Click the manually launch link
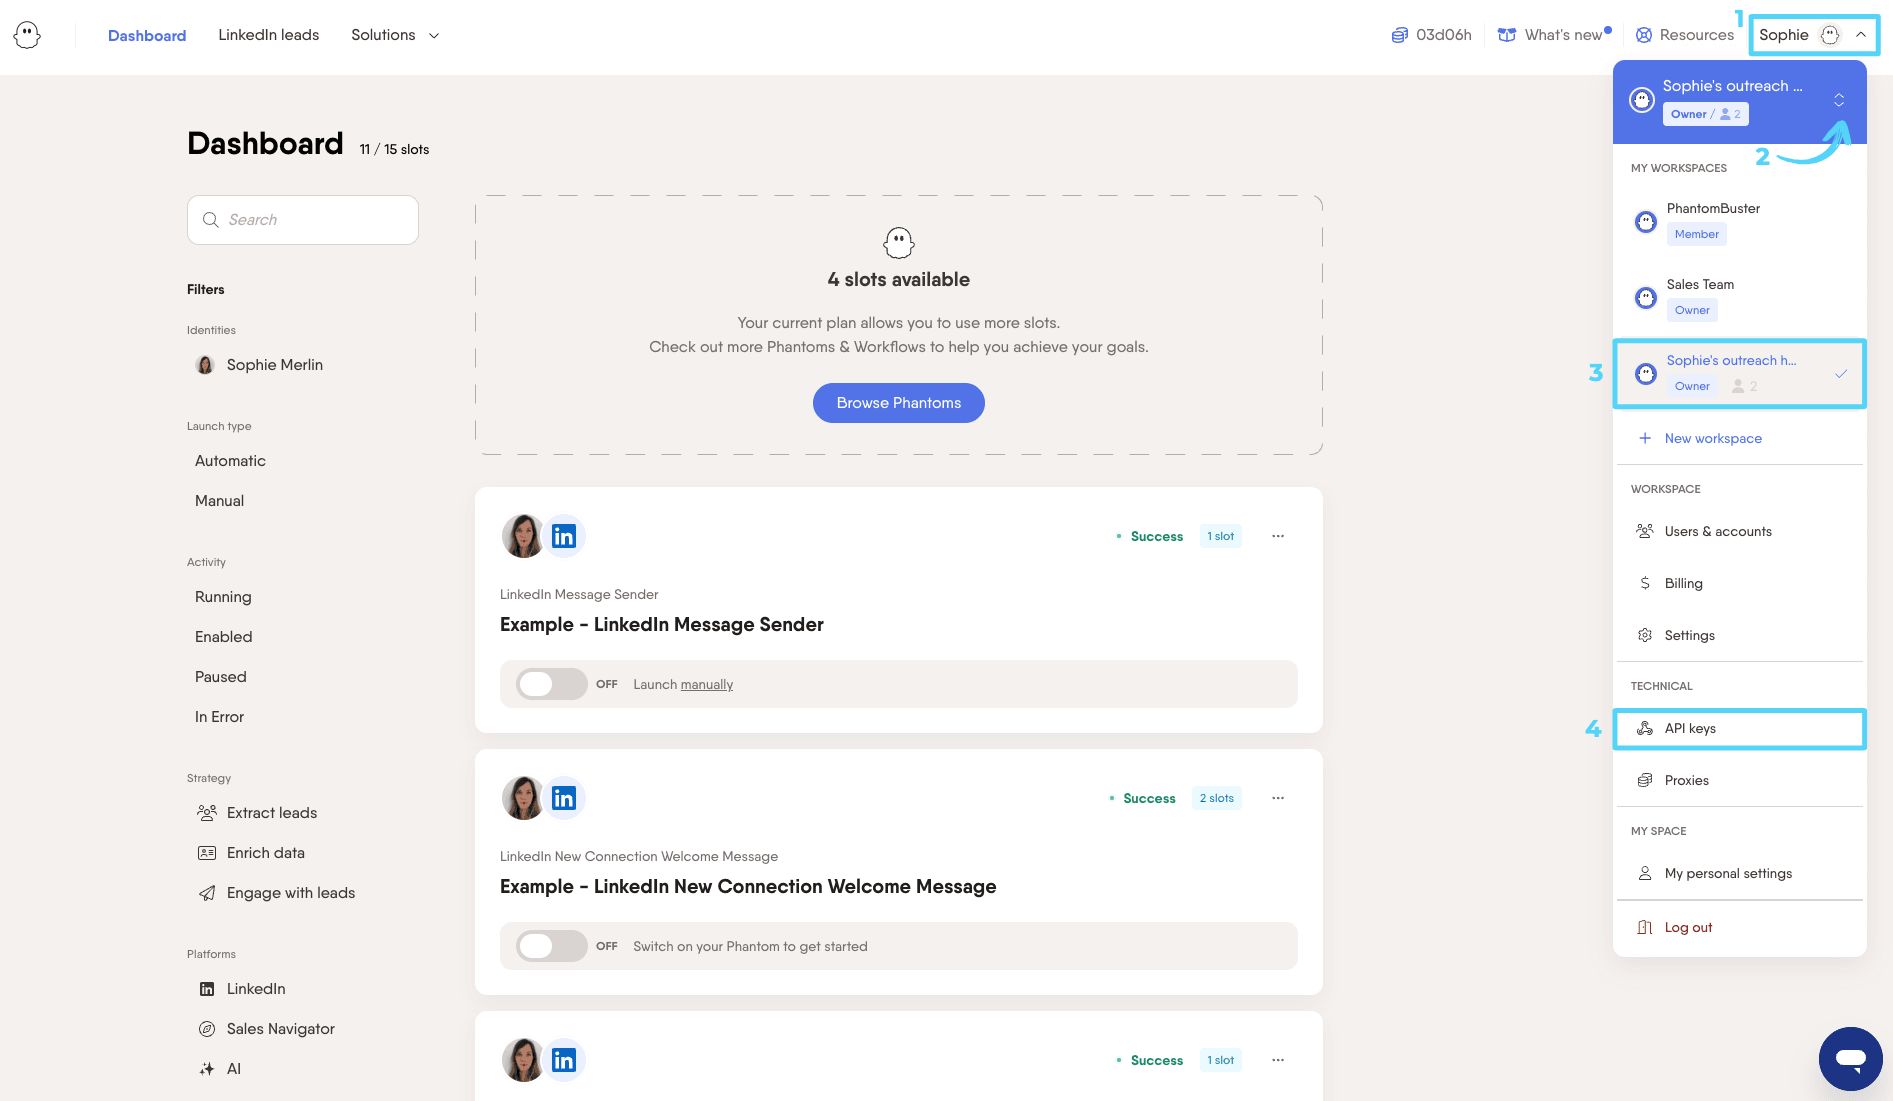The width and height of the screenshot is (1893, 1101). coord(707,685)
